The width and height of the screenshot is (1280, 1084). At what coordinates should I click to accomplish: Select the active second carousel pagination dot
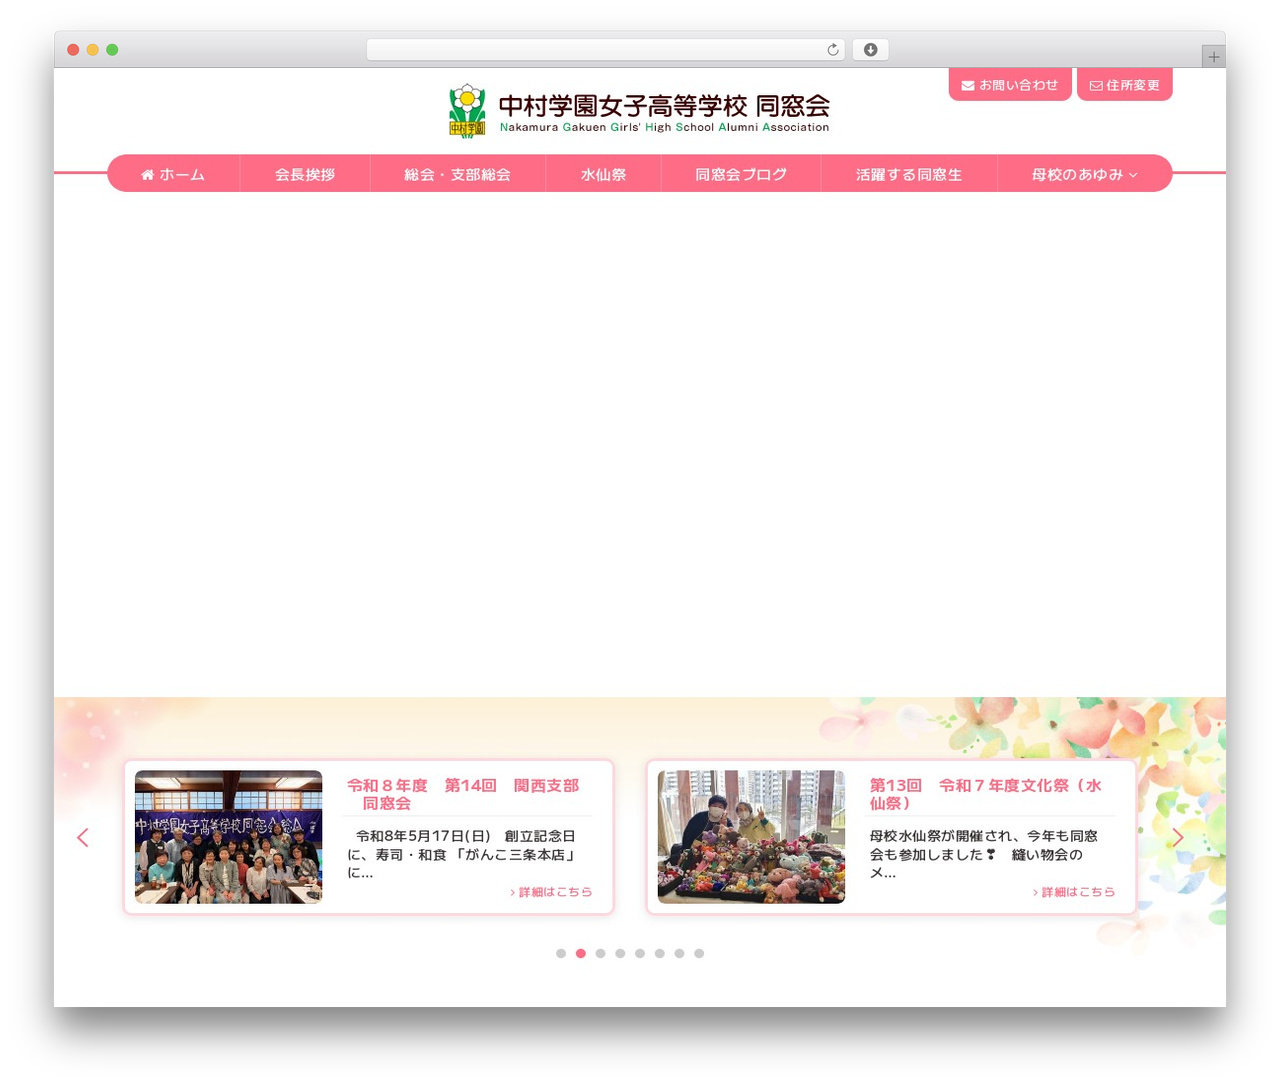coord(581,953)
